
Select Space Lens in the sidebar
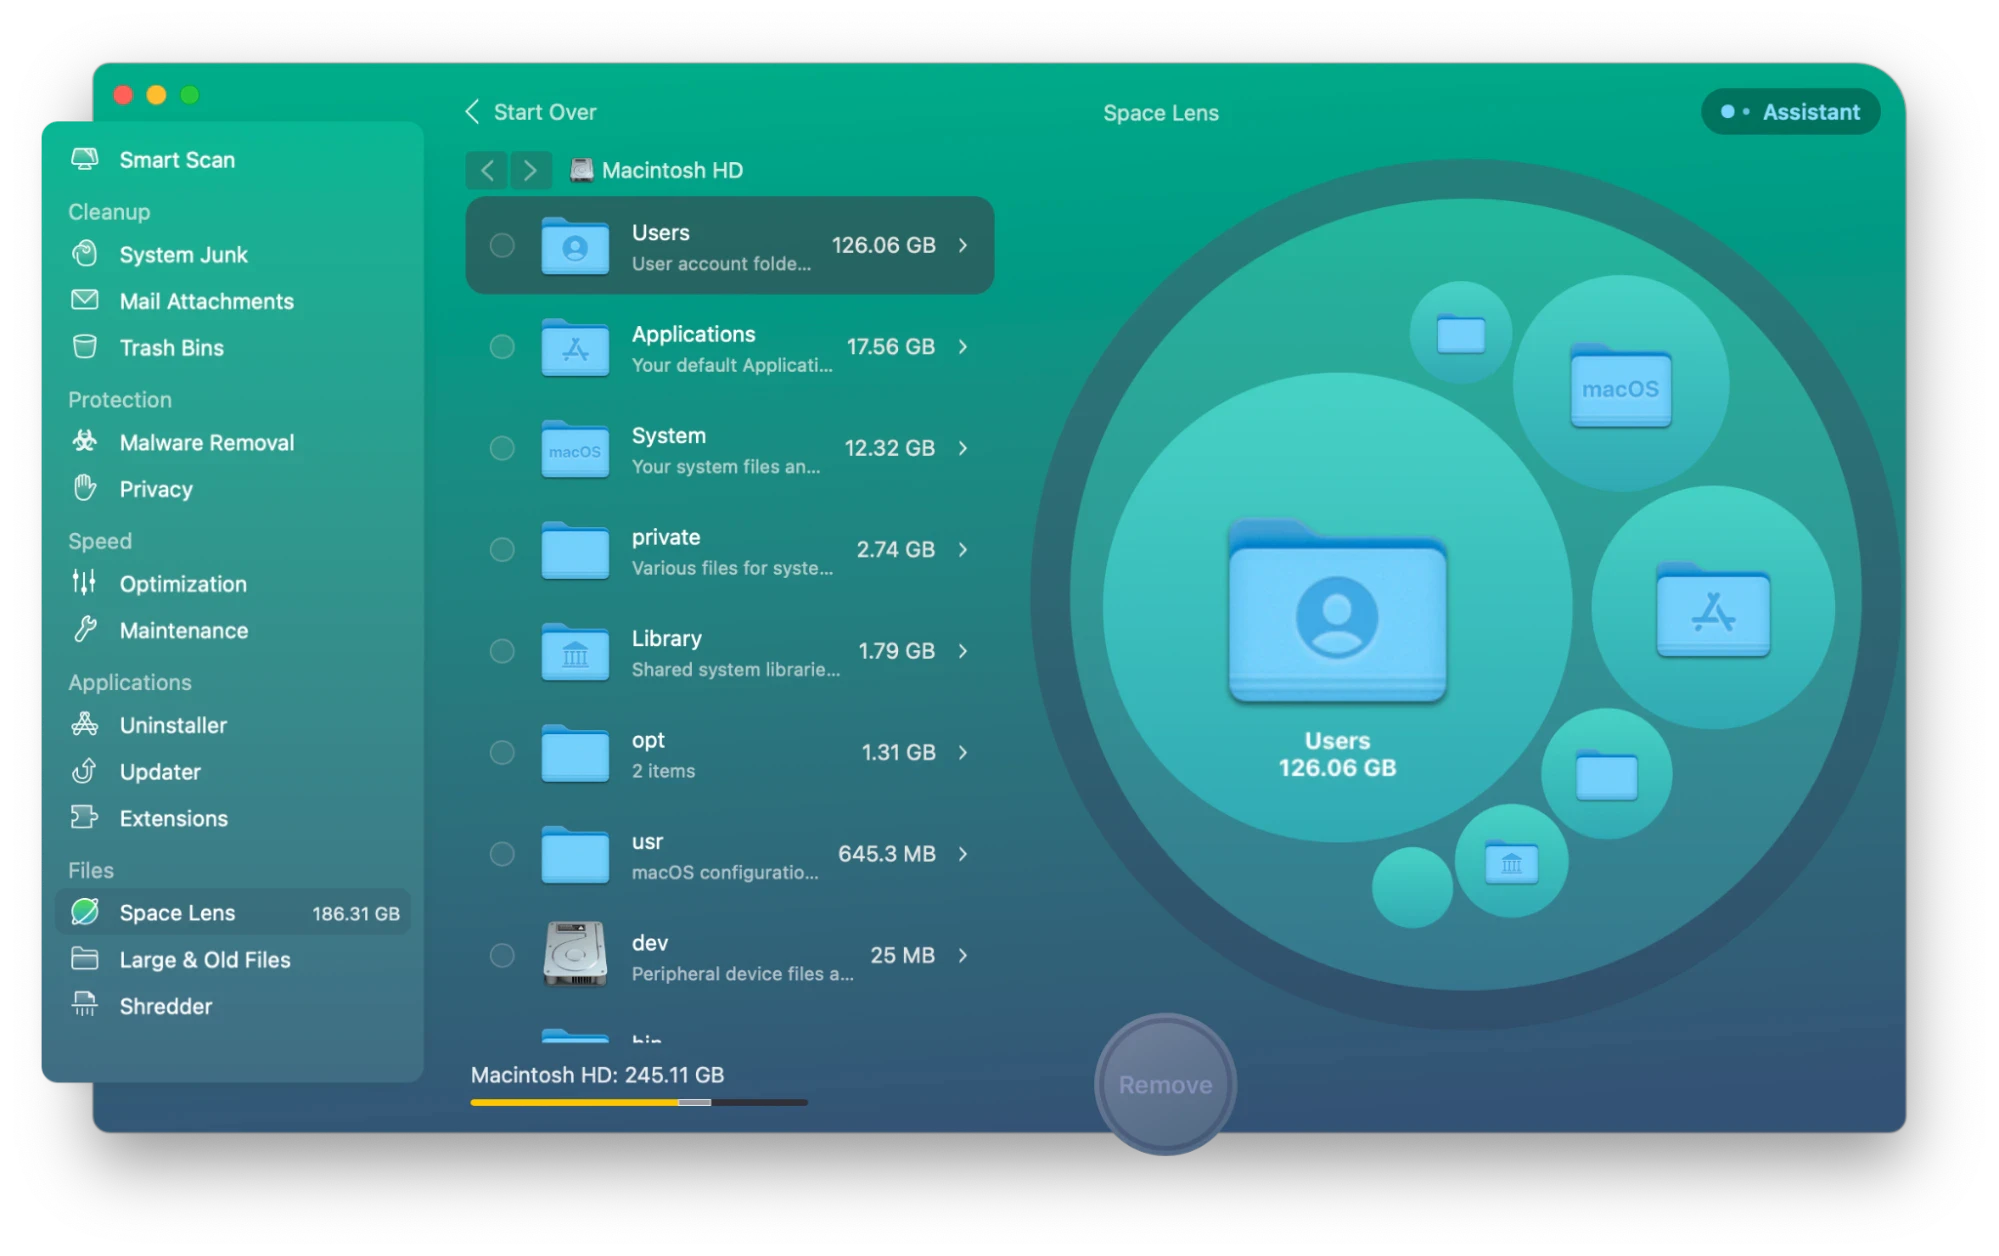click(176, 912)
